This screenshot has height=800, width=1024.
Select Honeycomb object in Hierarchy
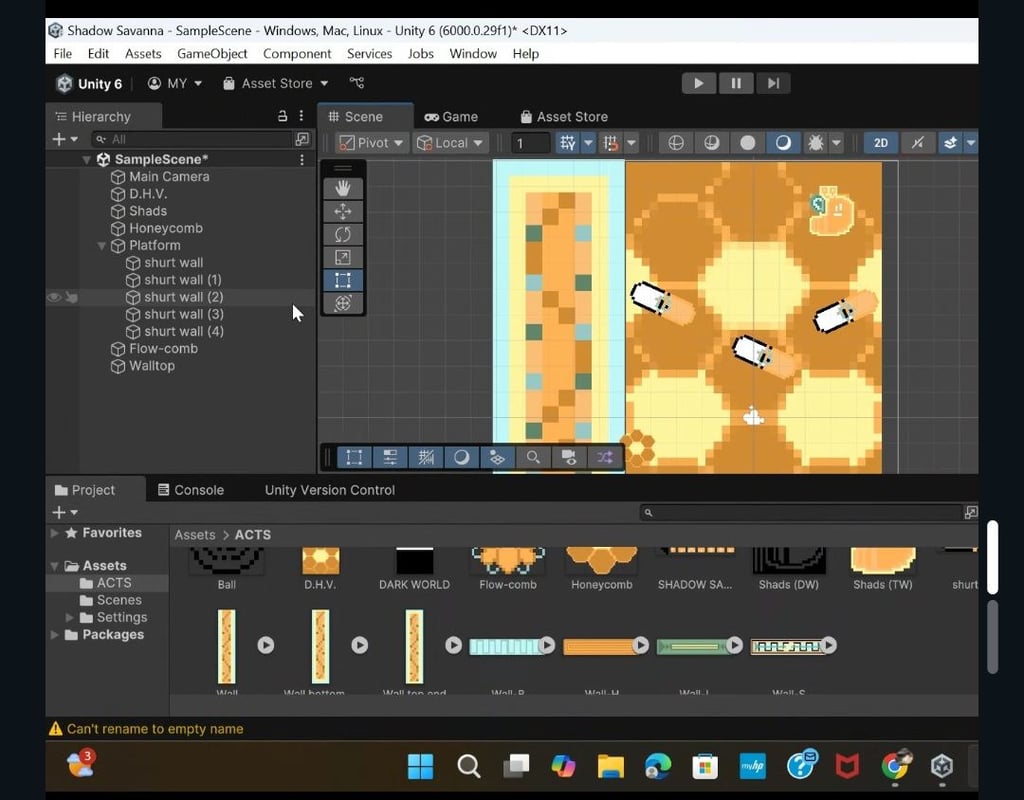pyautogui.click(x=166, y=229)
